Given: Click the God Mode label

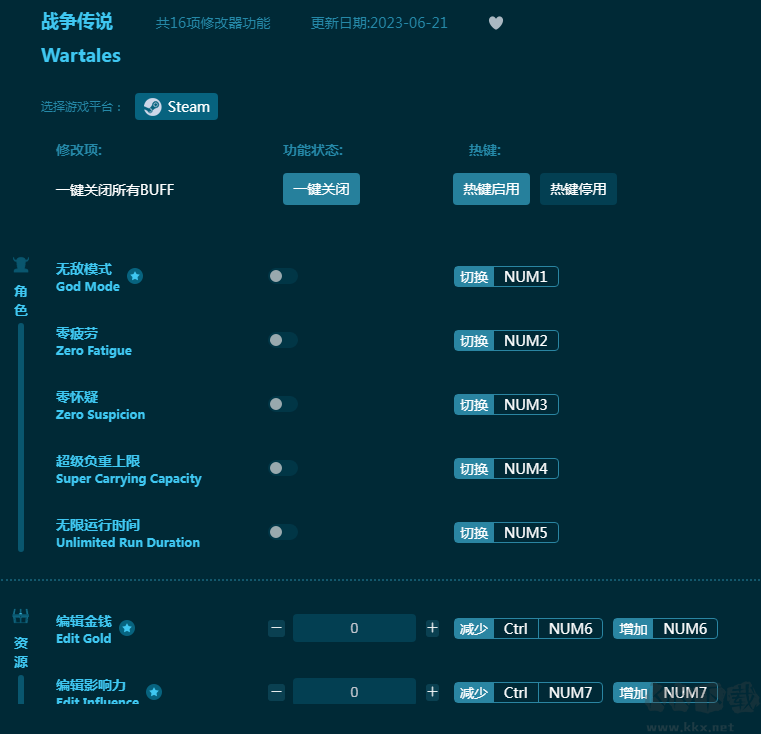Looking at the screenshot, I should point(88,277).
